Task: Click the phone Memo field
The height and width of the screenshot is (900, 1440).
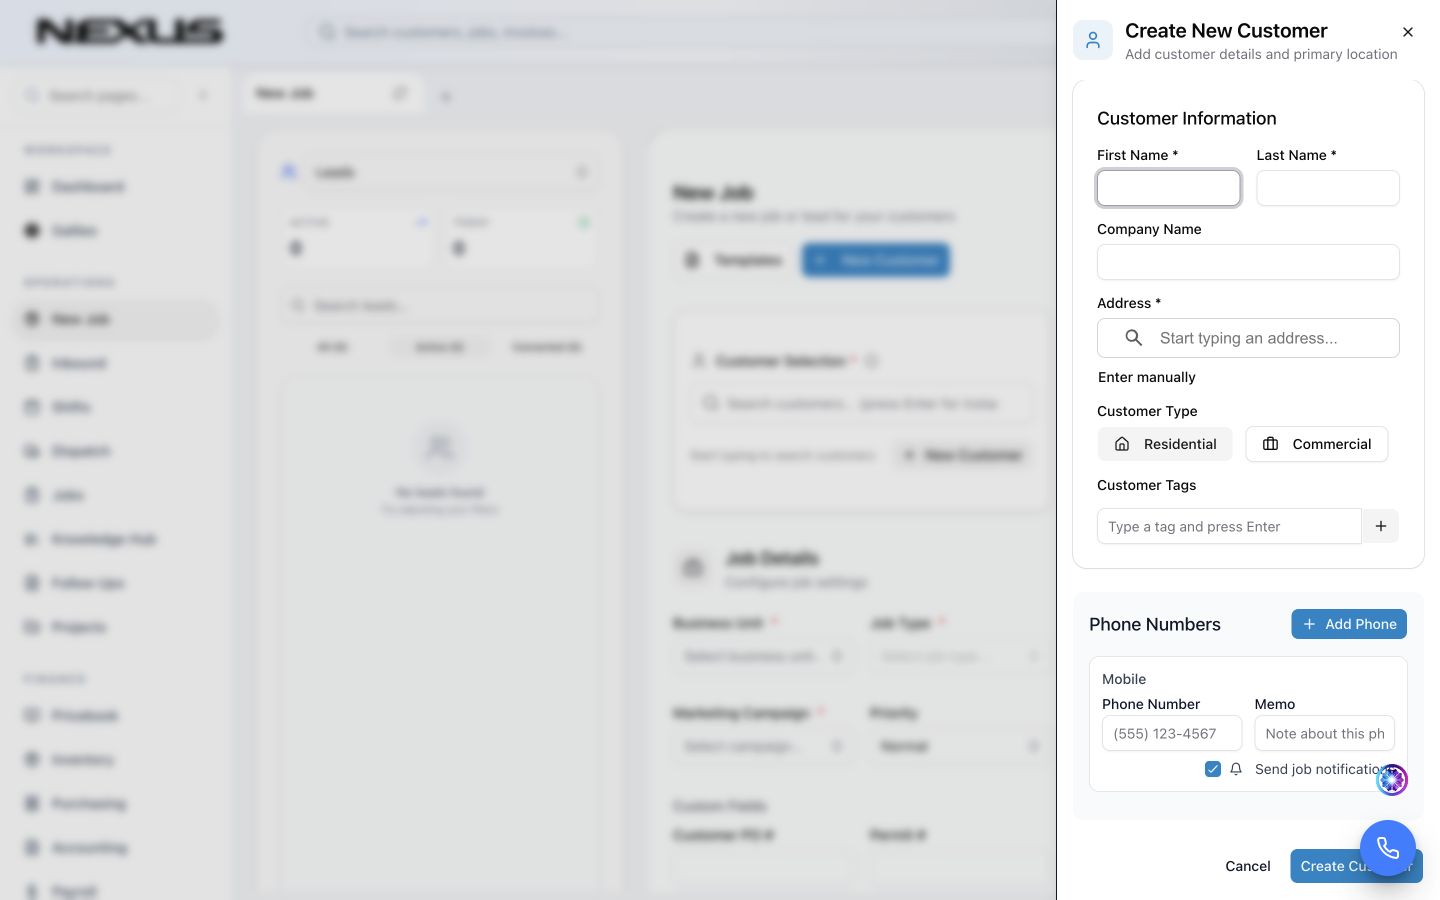Action: (1324, 733)
